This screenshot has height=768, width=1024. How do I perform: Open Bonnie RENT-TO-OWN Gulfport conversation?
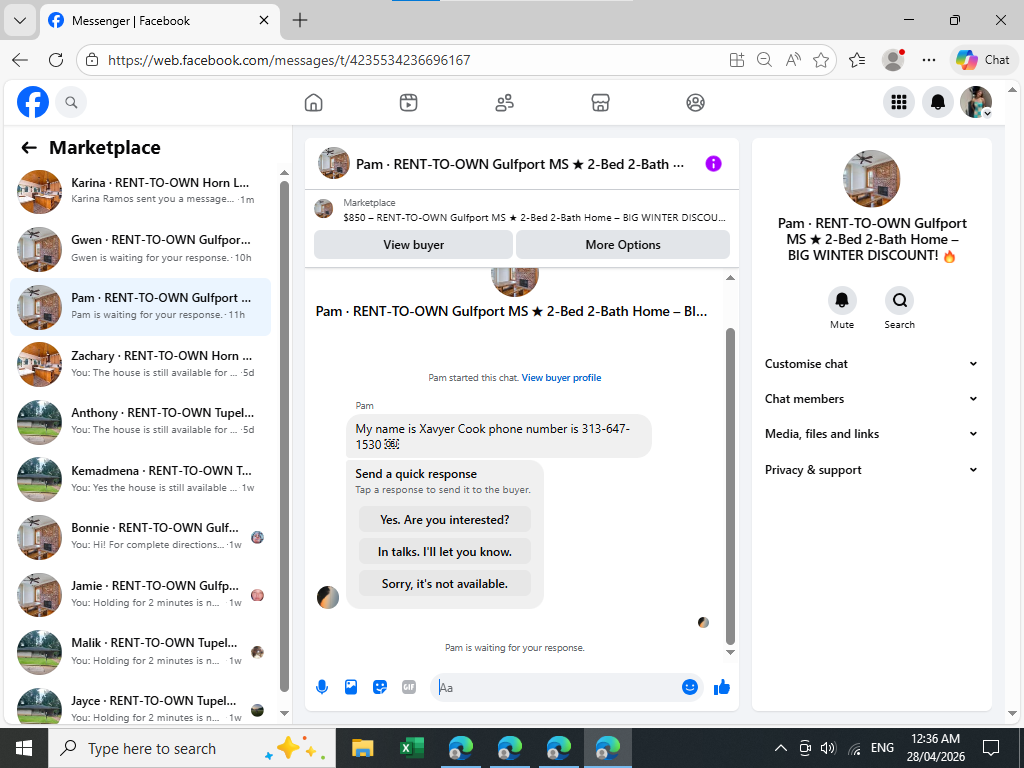coord(140,537)
